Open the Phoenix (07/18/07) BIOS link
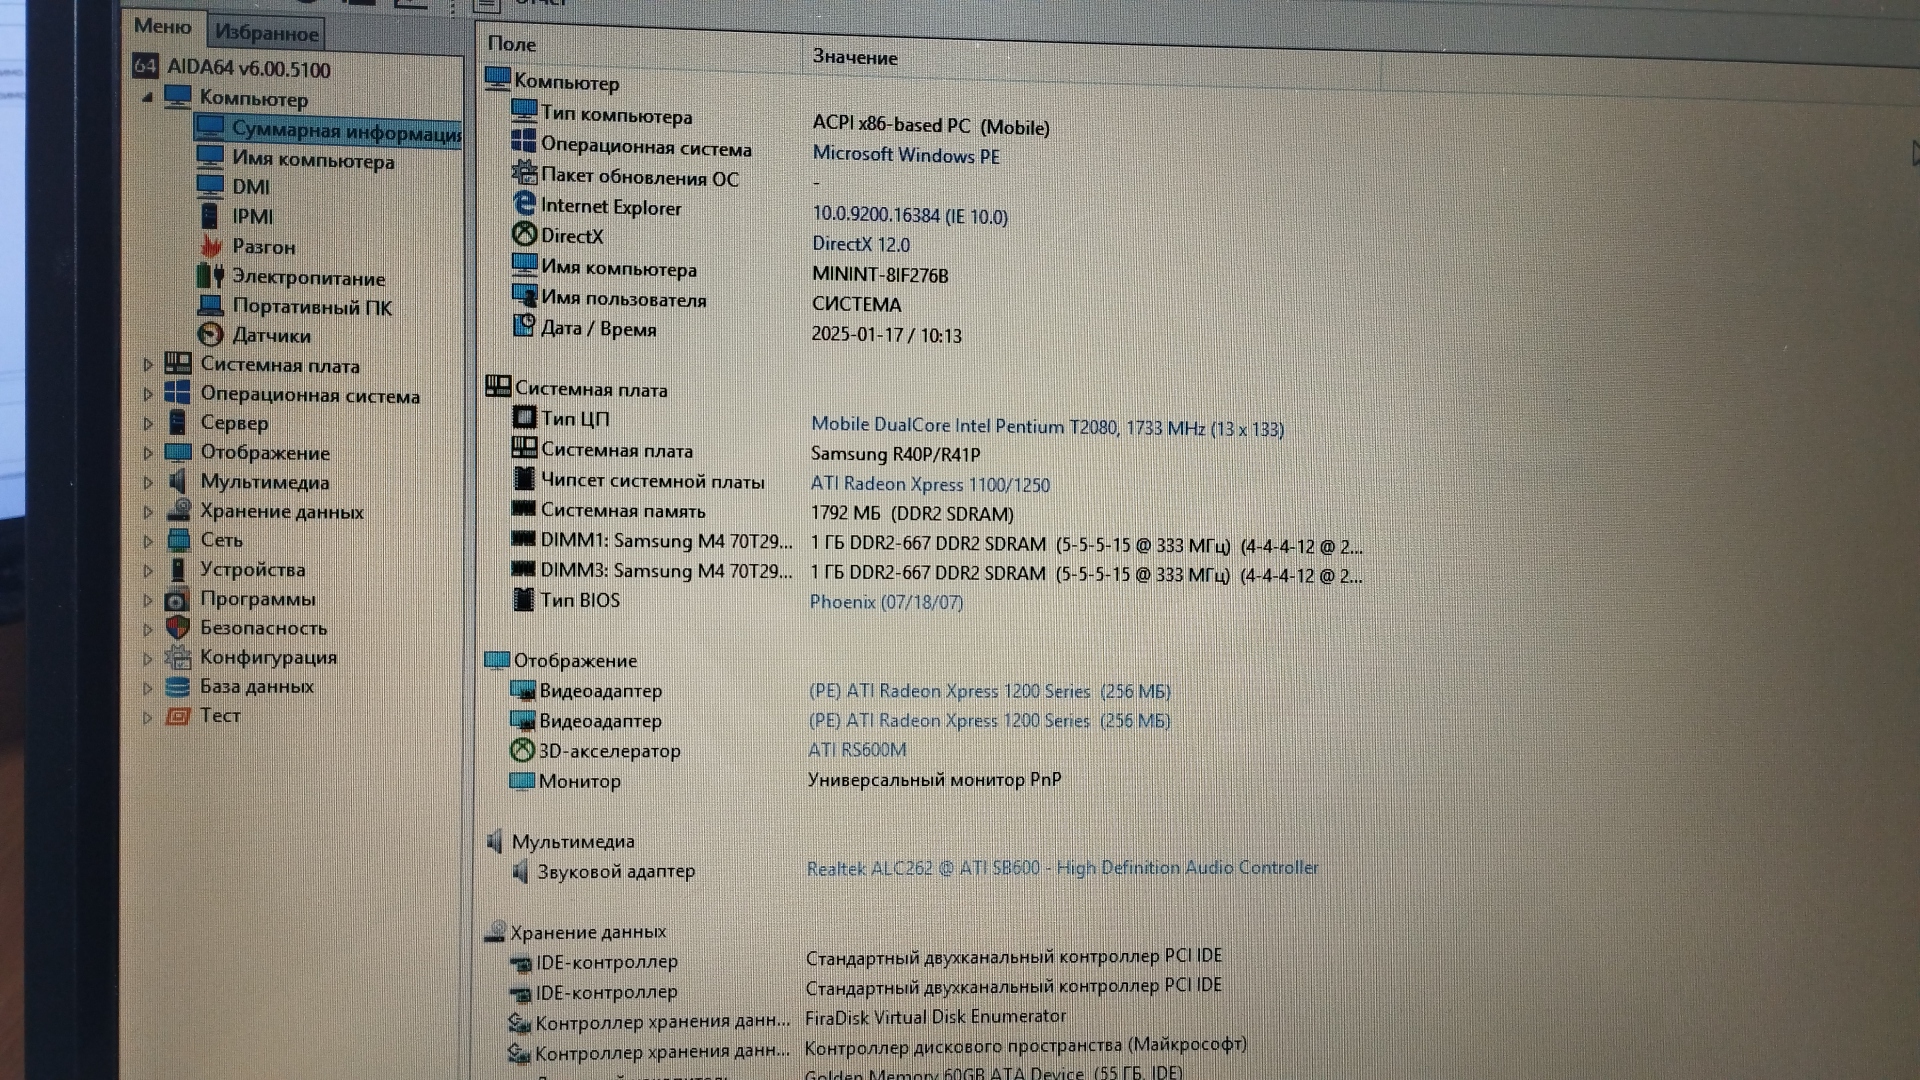The image size is (1920, 1080). point(886,602)
